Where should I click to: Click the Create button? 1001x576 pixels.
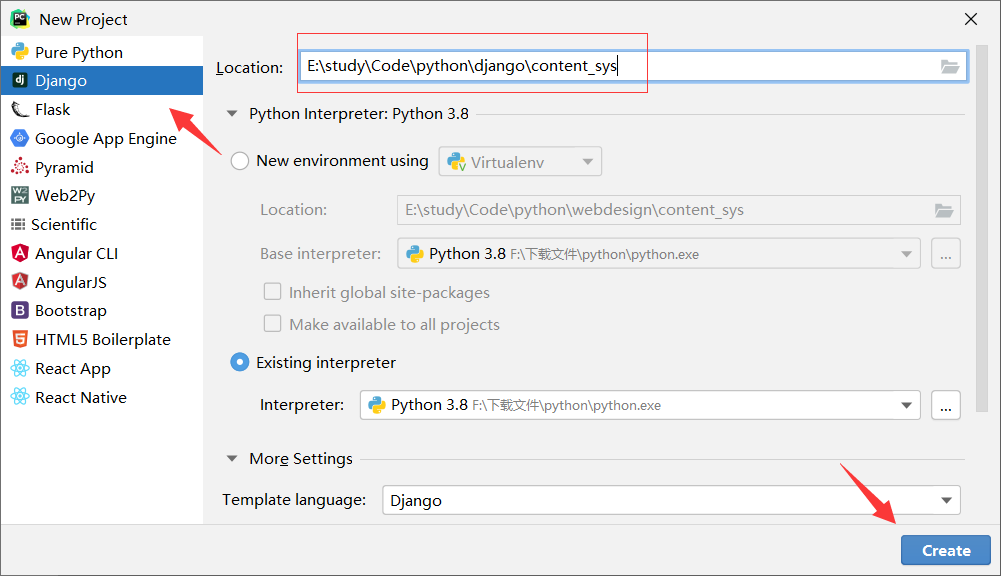point(945,550)
